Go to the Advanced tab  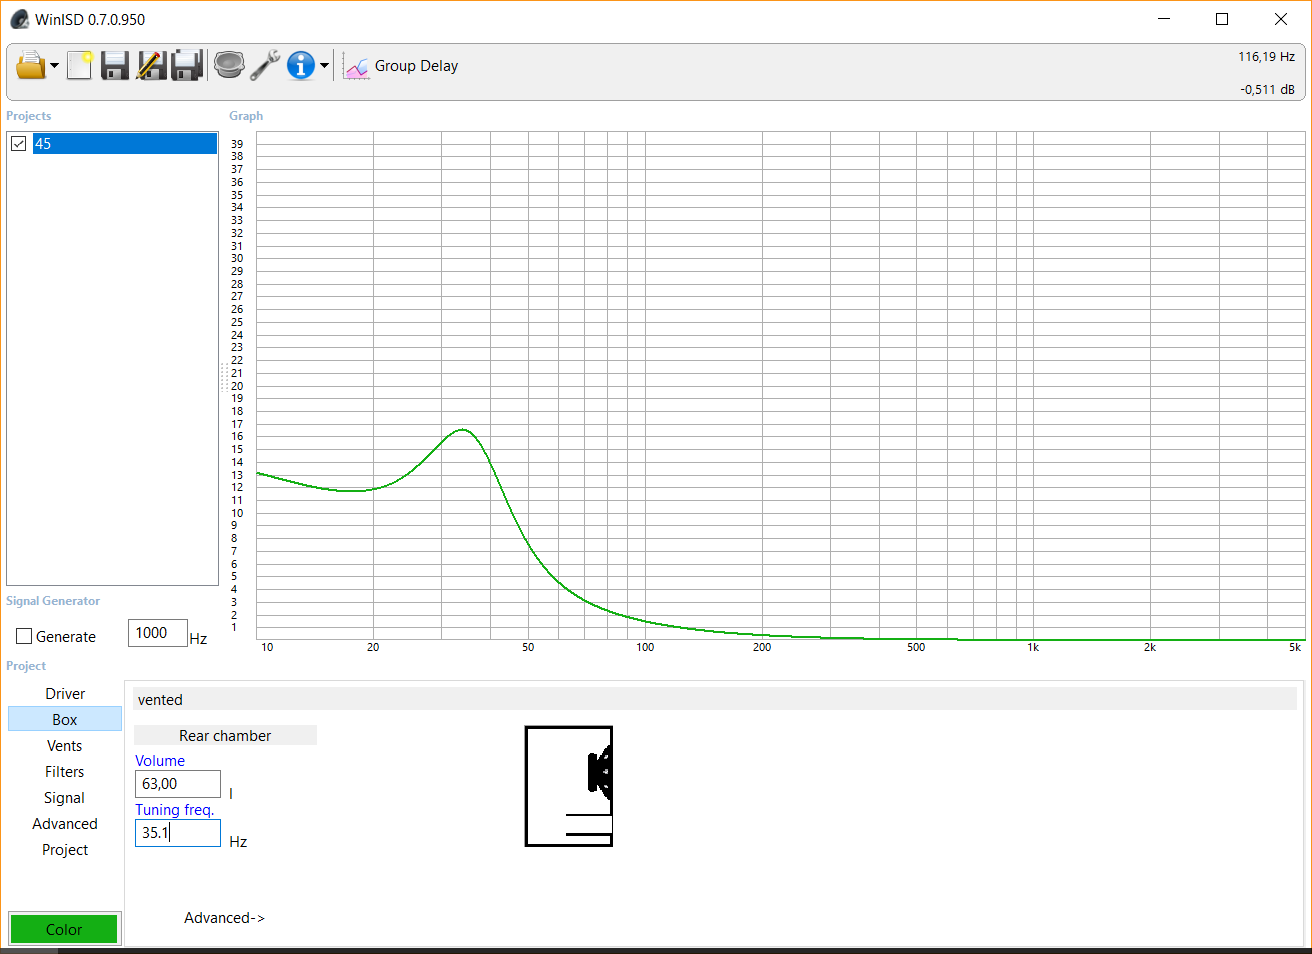[65, 824]
